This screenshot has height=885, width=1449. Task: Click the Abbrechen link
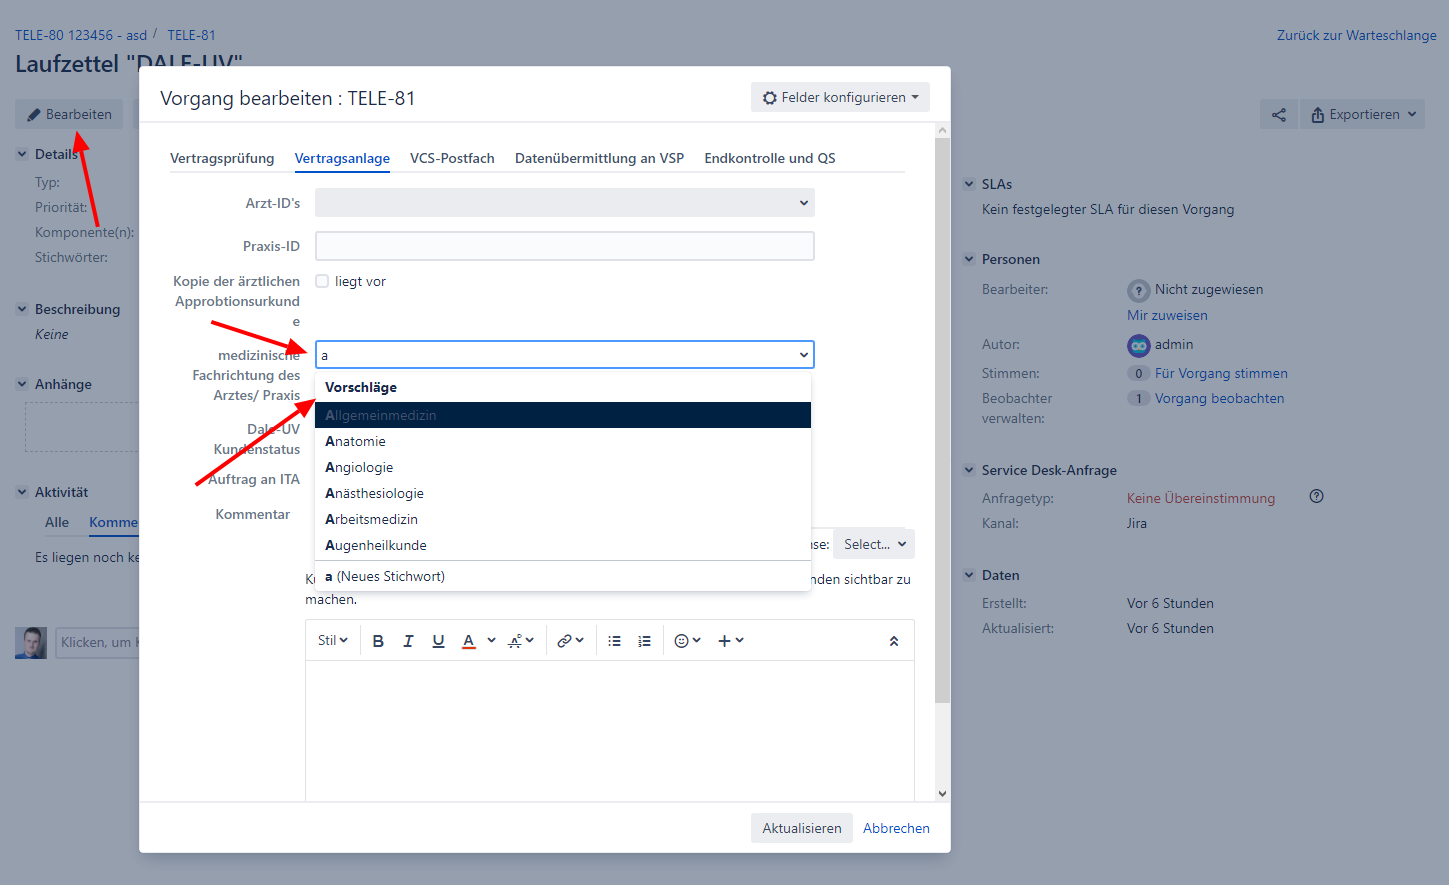[897, 828]
